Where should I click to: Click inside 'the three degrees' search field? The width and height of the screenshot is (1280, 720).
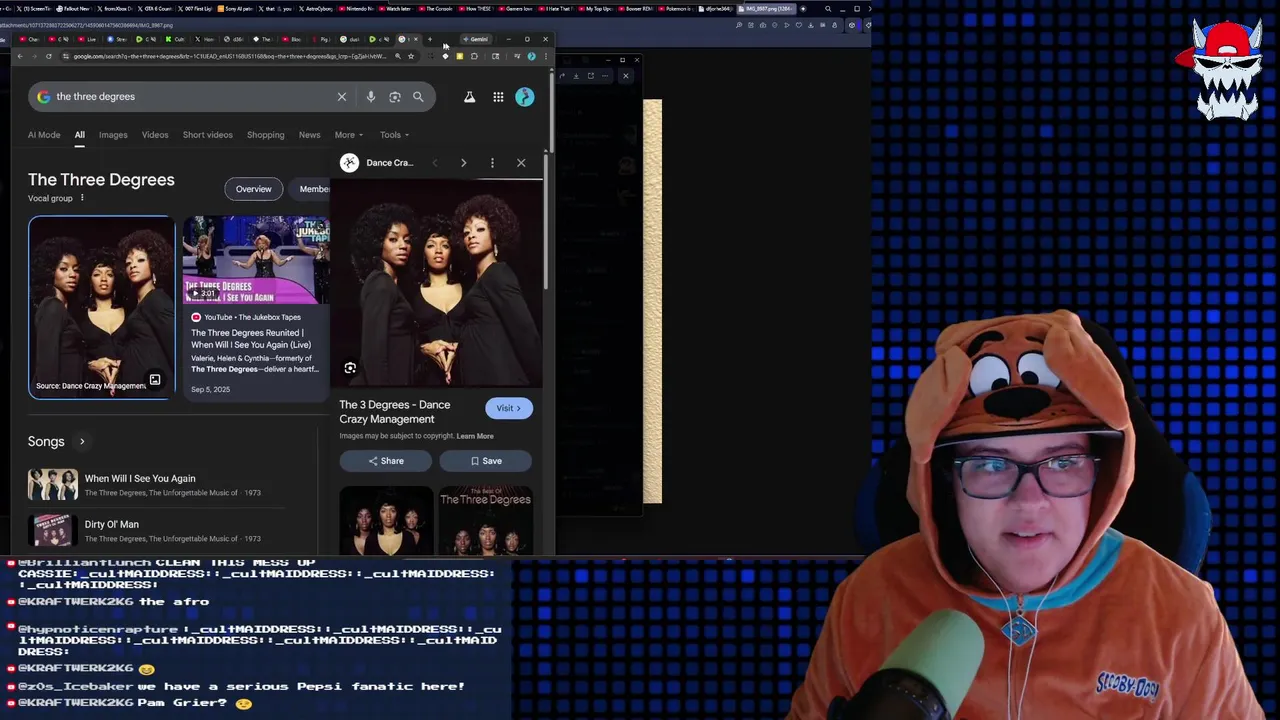(x=190, y=97)
